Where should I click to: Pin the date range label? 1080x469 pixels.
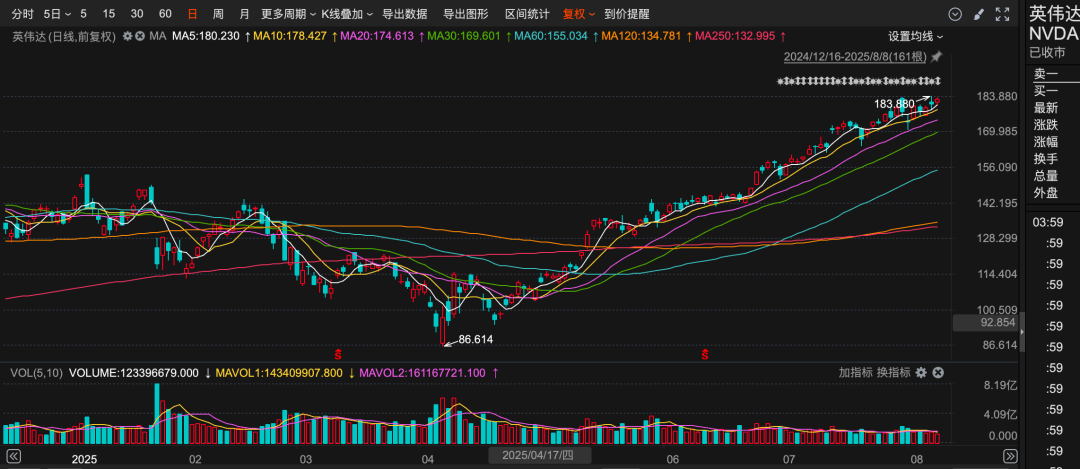click(936, 57)
